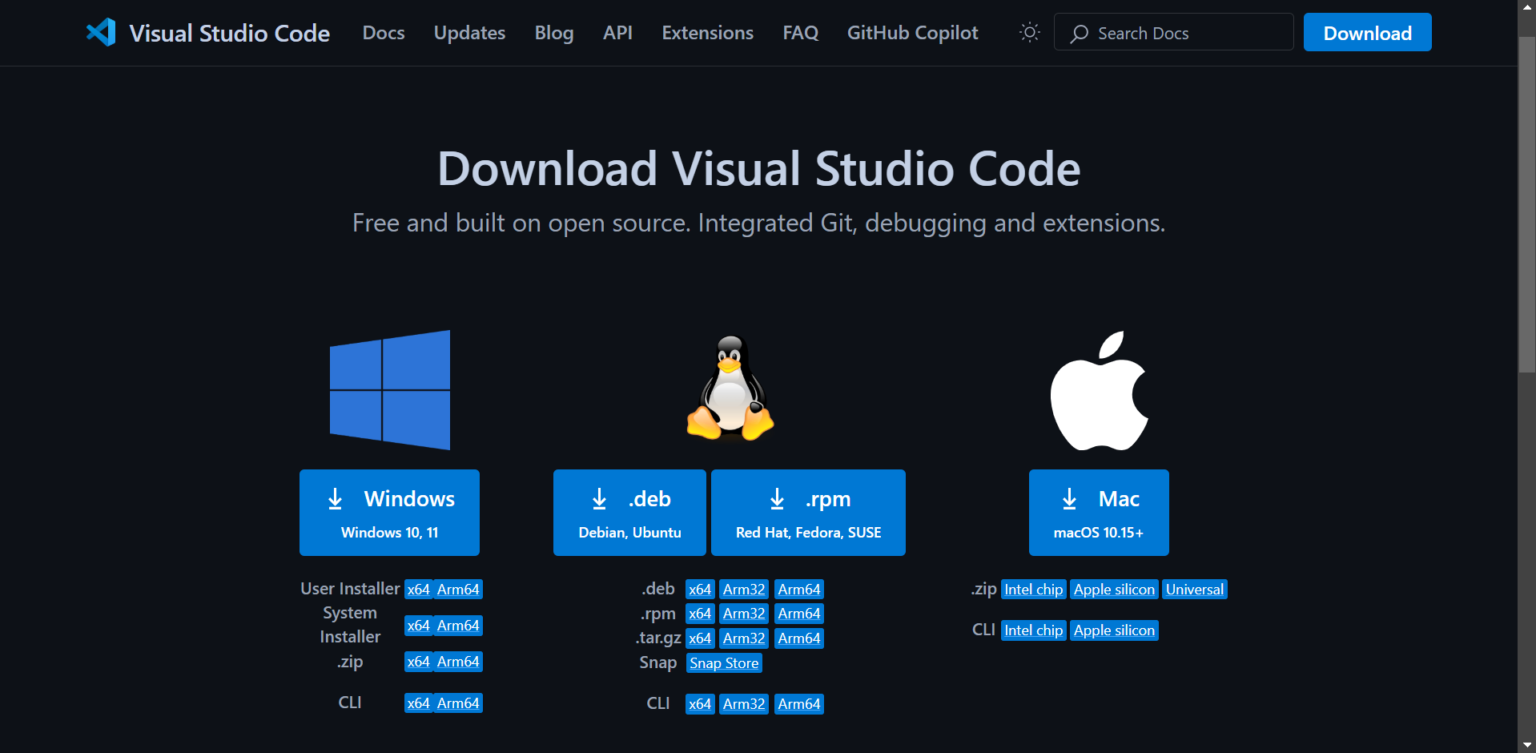Click the 'Snap' label in Linux list
1536x753 pixels.
click(x=658, y=663)
